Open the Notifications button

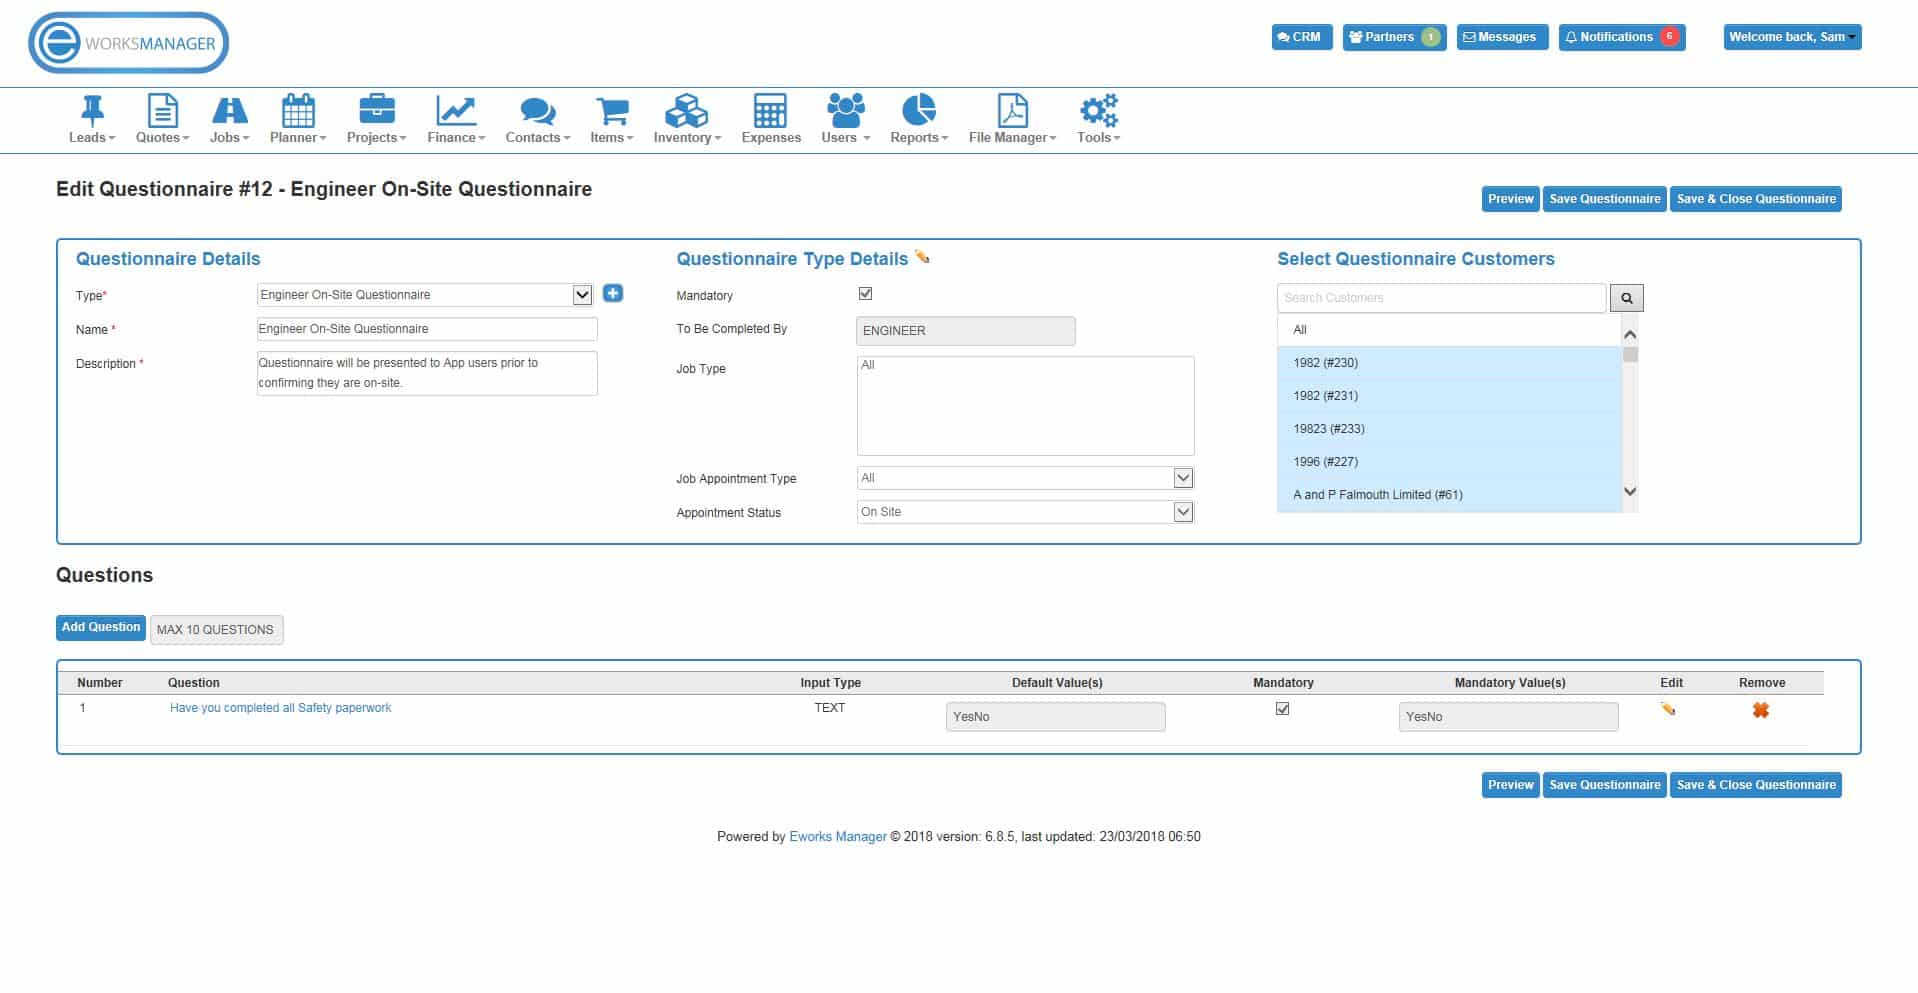click(1621, 37)
